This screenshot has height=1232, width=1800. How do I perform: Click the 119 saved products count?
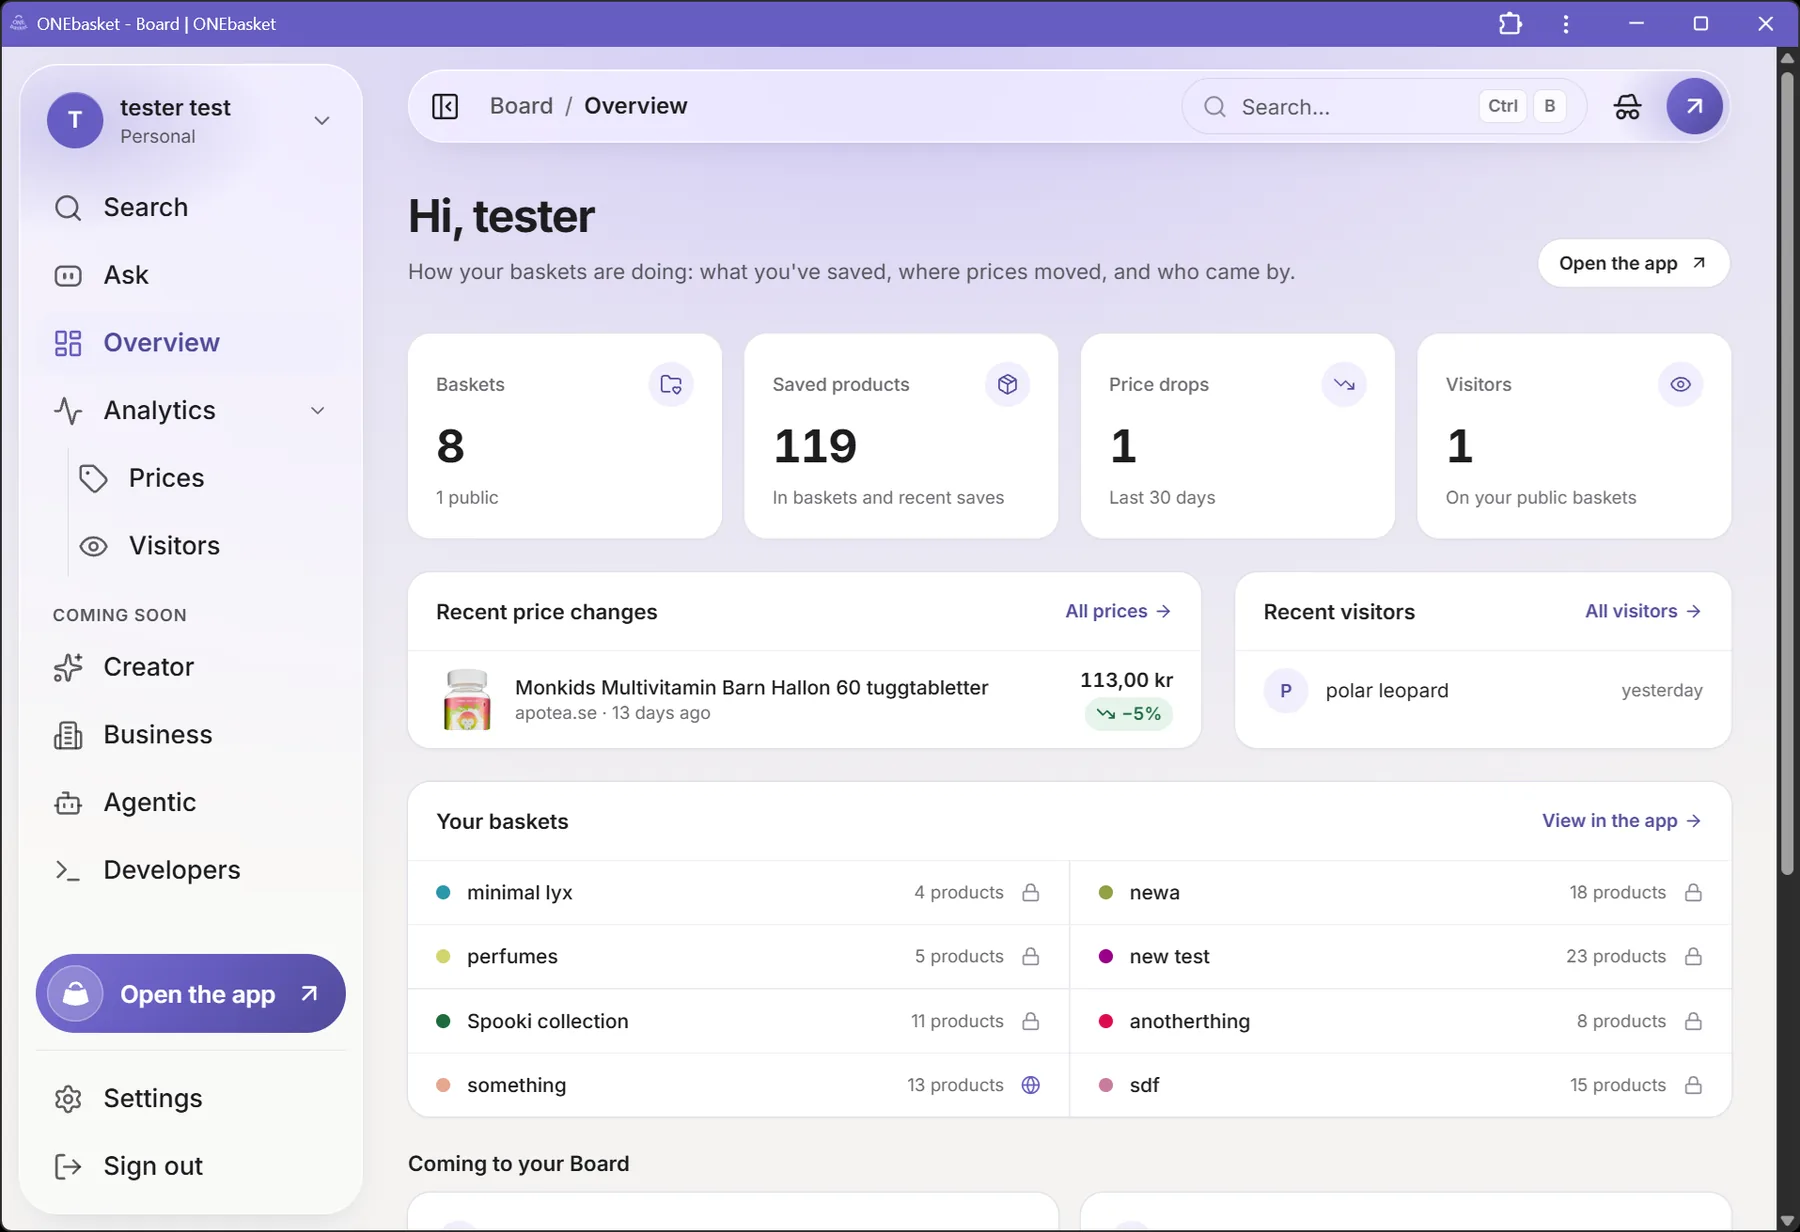pos(815,446)
